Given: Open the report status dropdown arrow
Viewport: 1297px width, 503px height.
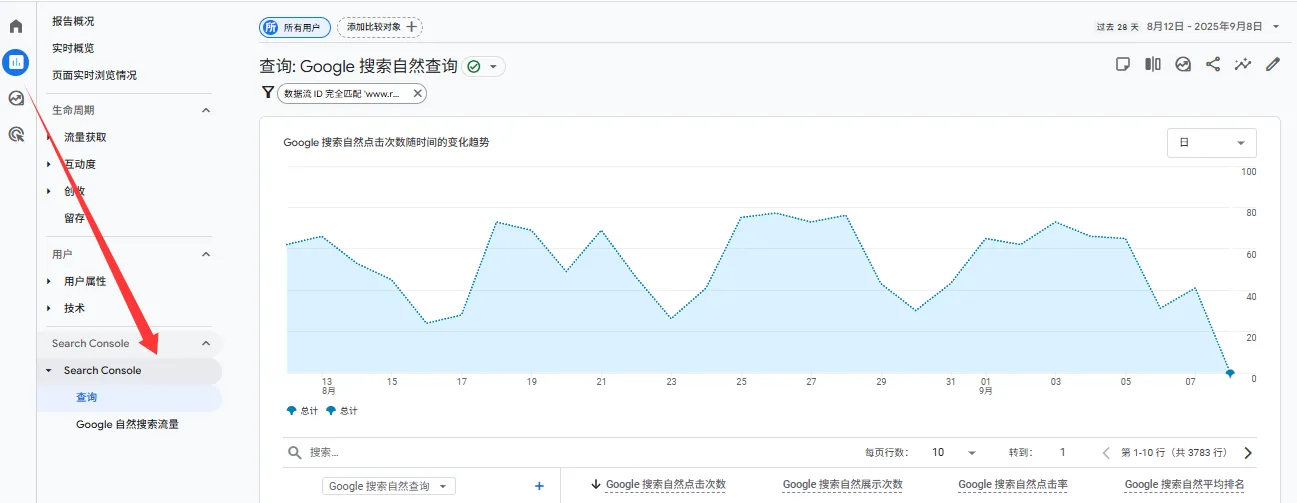Looking at the screenshot, I should pyautogui.click(x=493, y=66).
